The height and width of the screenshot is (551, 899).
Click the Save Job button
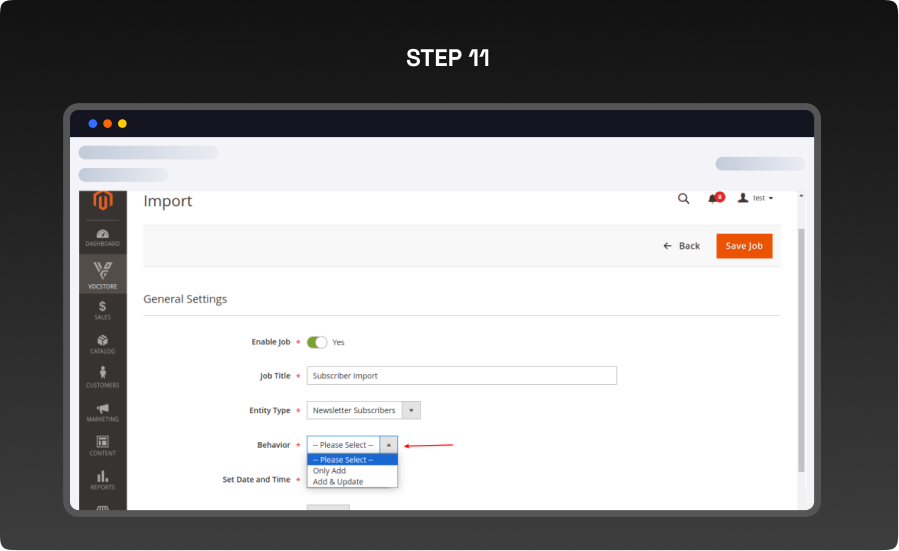coord(744,246)
